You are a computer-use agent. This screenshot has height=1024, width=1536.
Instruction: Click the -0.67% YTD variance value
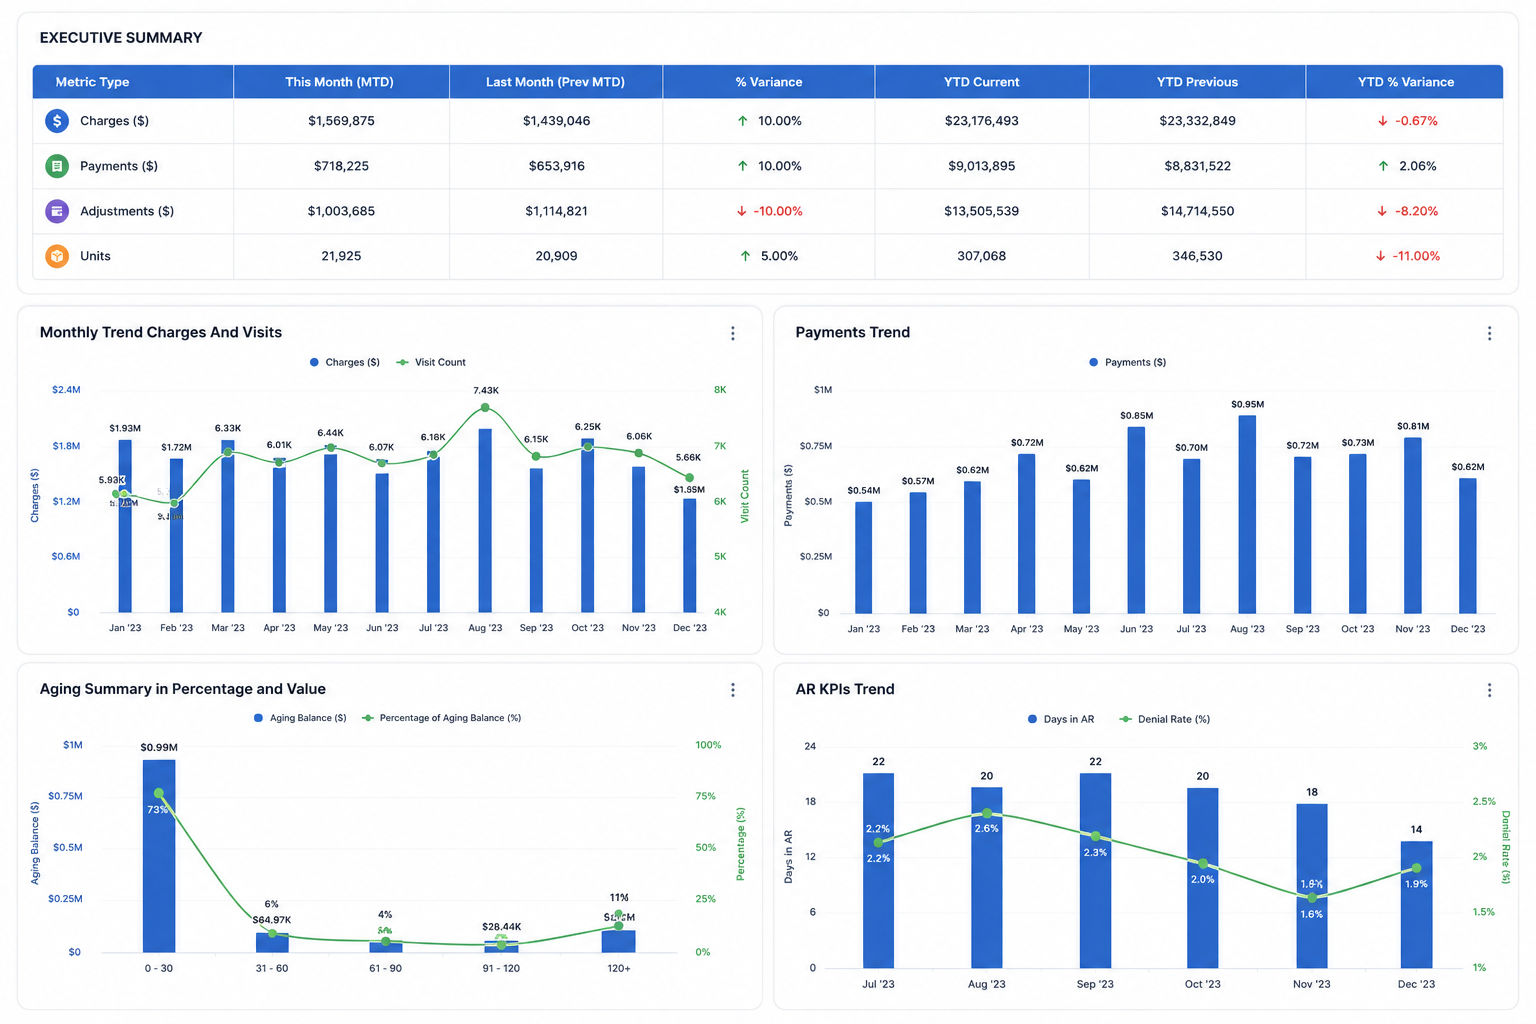pyautogui.click(x=1417, y=121)
